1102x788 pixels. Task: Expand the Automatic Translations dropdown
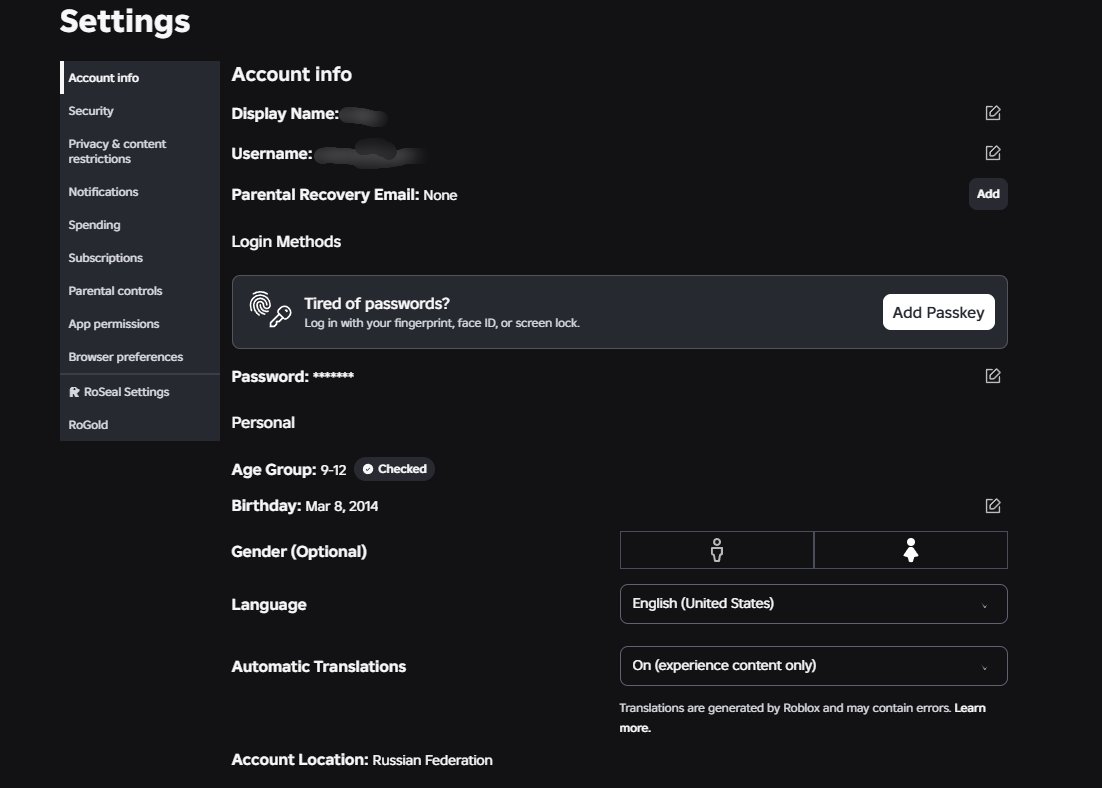(x=813, y=666)
